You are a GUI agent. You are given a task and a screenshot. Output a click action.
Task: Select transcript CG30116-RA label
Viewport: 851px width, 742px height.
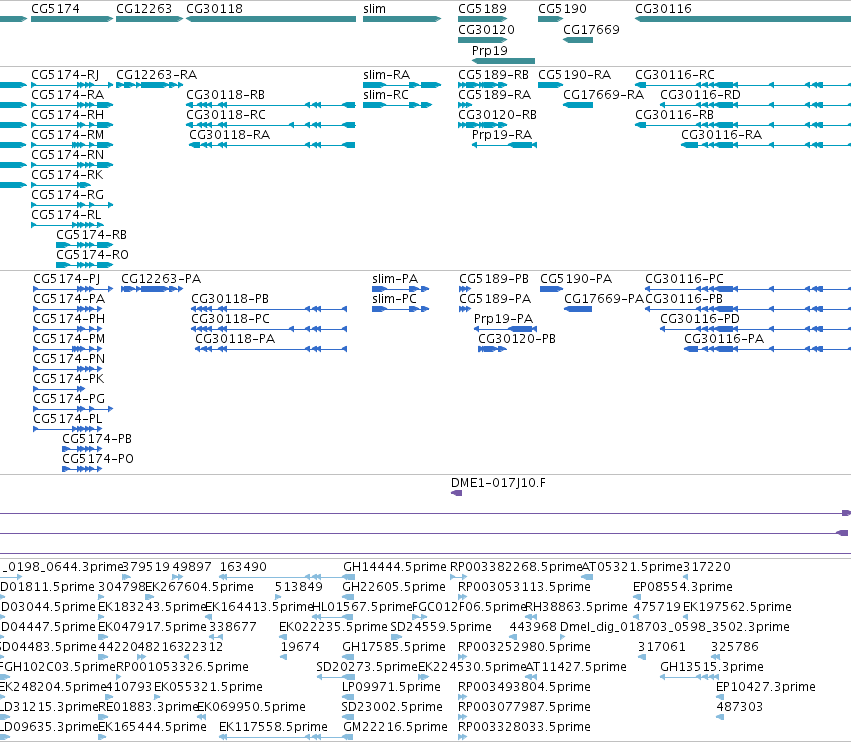point(721,135)
